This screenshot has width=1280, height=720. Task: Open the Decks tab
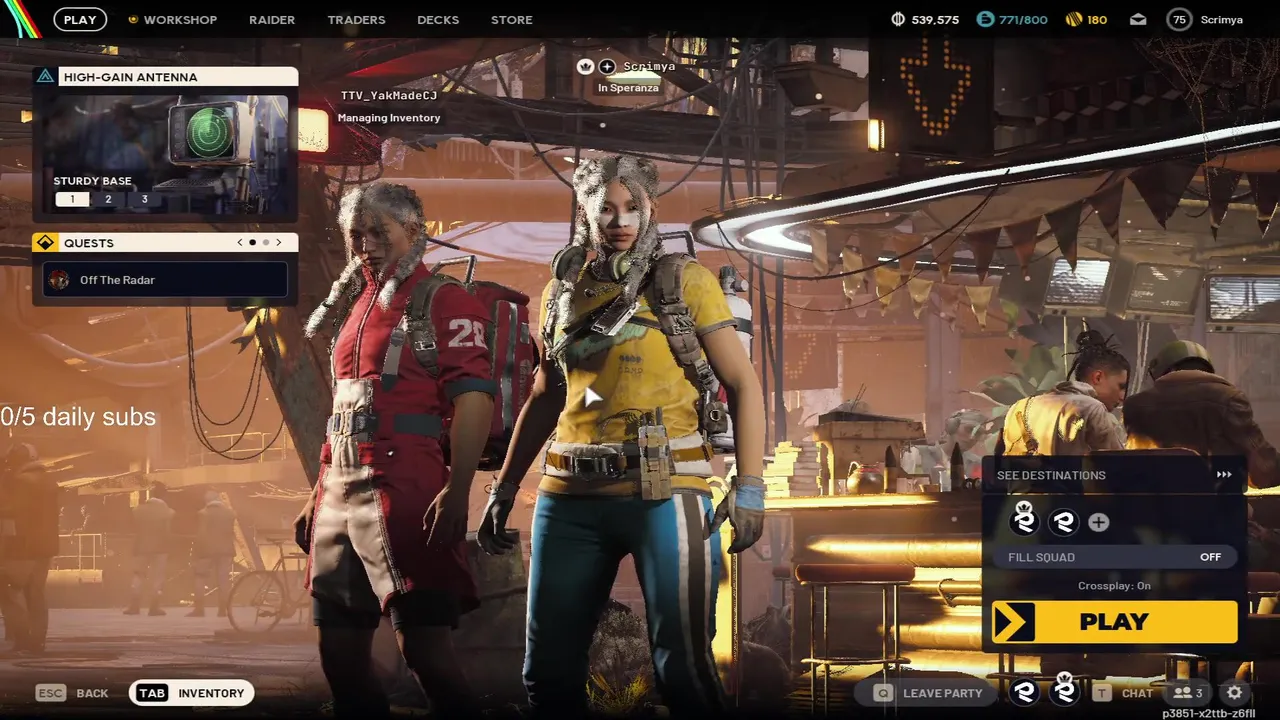(438, 20)
